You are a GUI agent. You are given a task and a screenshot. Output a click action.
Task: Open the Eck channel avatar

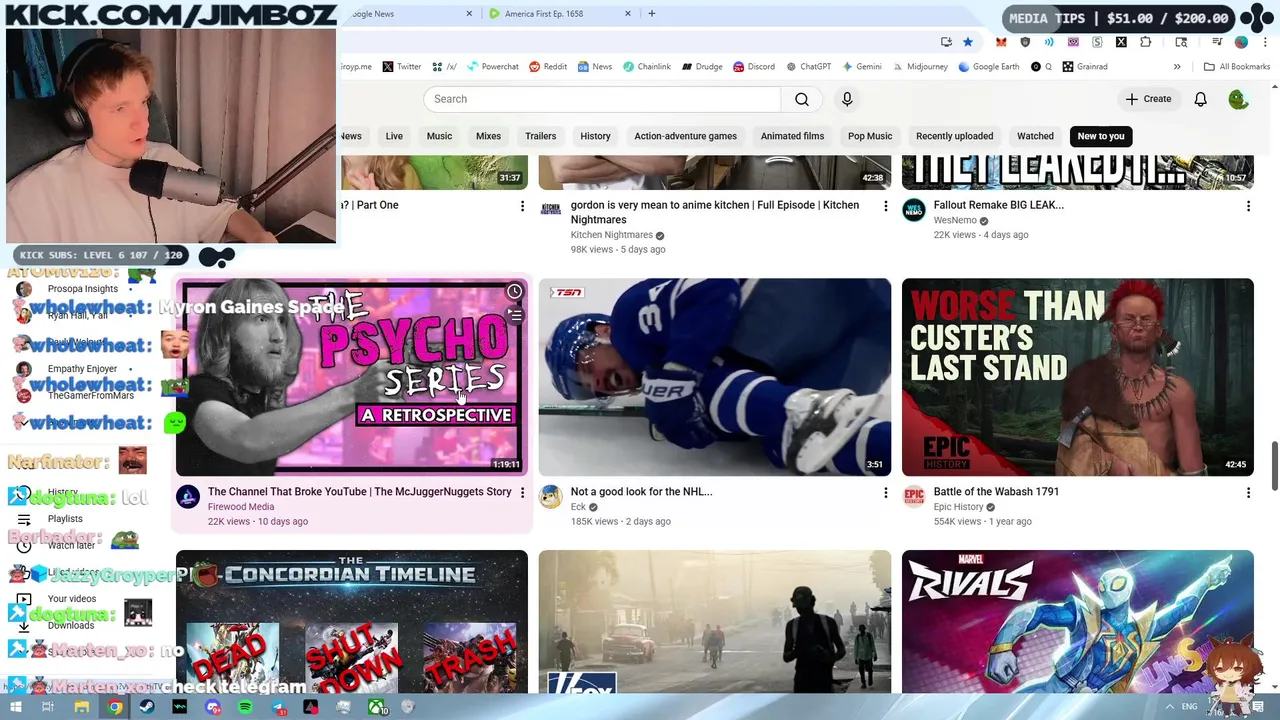[x=550, y=497]
